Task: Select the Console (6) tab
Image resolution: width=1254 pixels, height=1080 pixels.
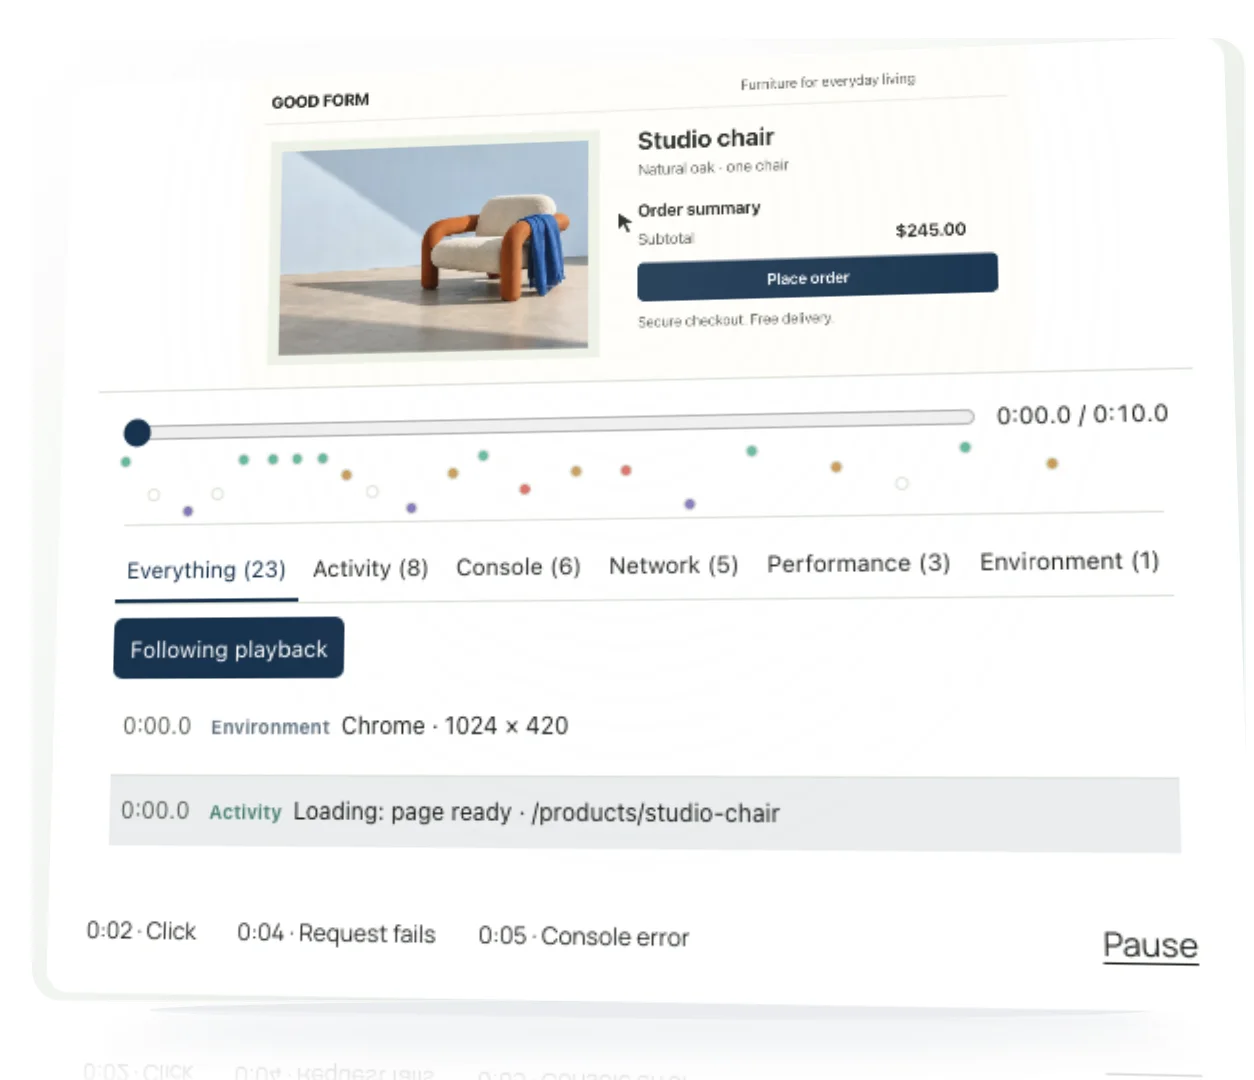Action: pyautogui.click(x=518, y=567)
